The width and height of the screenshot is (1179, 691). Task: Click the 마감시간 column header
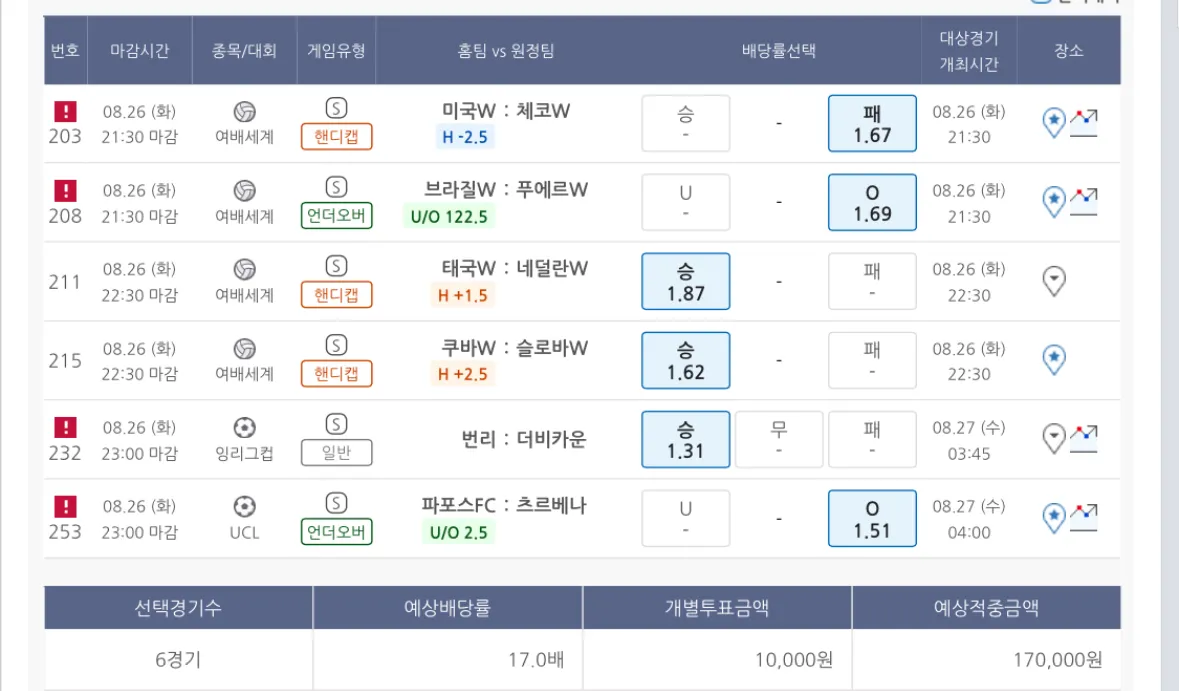point(140,50)
